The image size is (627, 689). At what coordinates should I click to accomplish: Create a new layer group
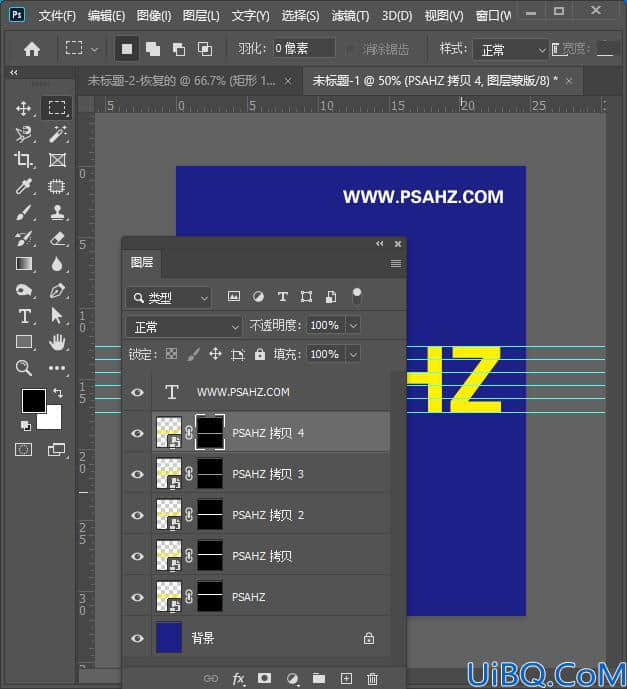pos(319,679)
